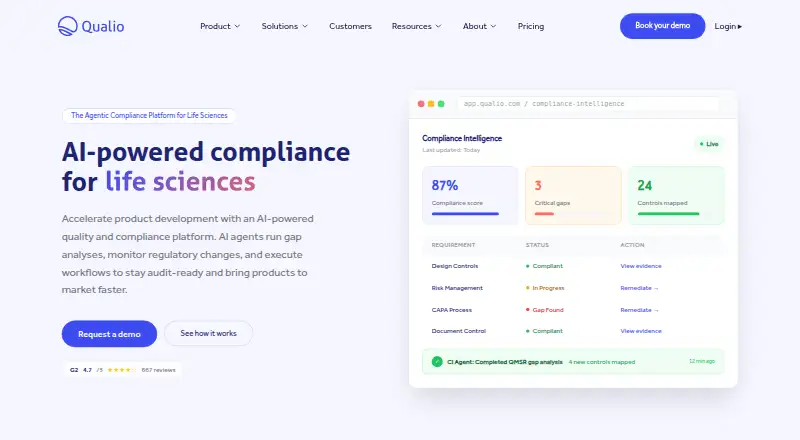Click the In Progress status
Image resolution: width=800 pixels, height=440 pixels.
pos(545,288)
